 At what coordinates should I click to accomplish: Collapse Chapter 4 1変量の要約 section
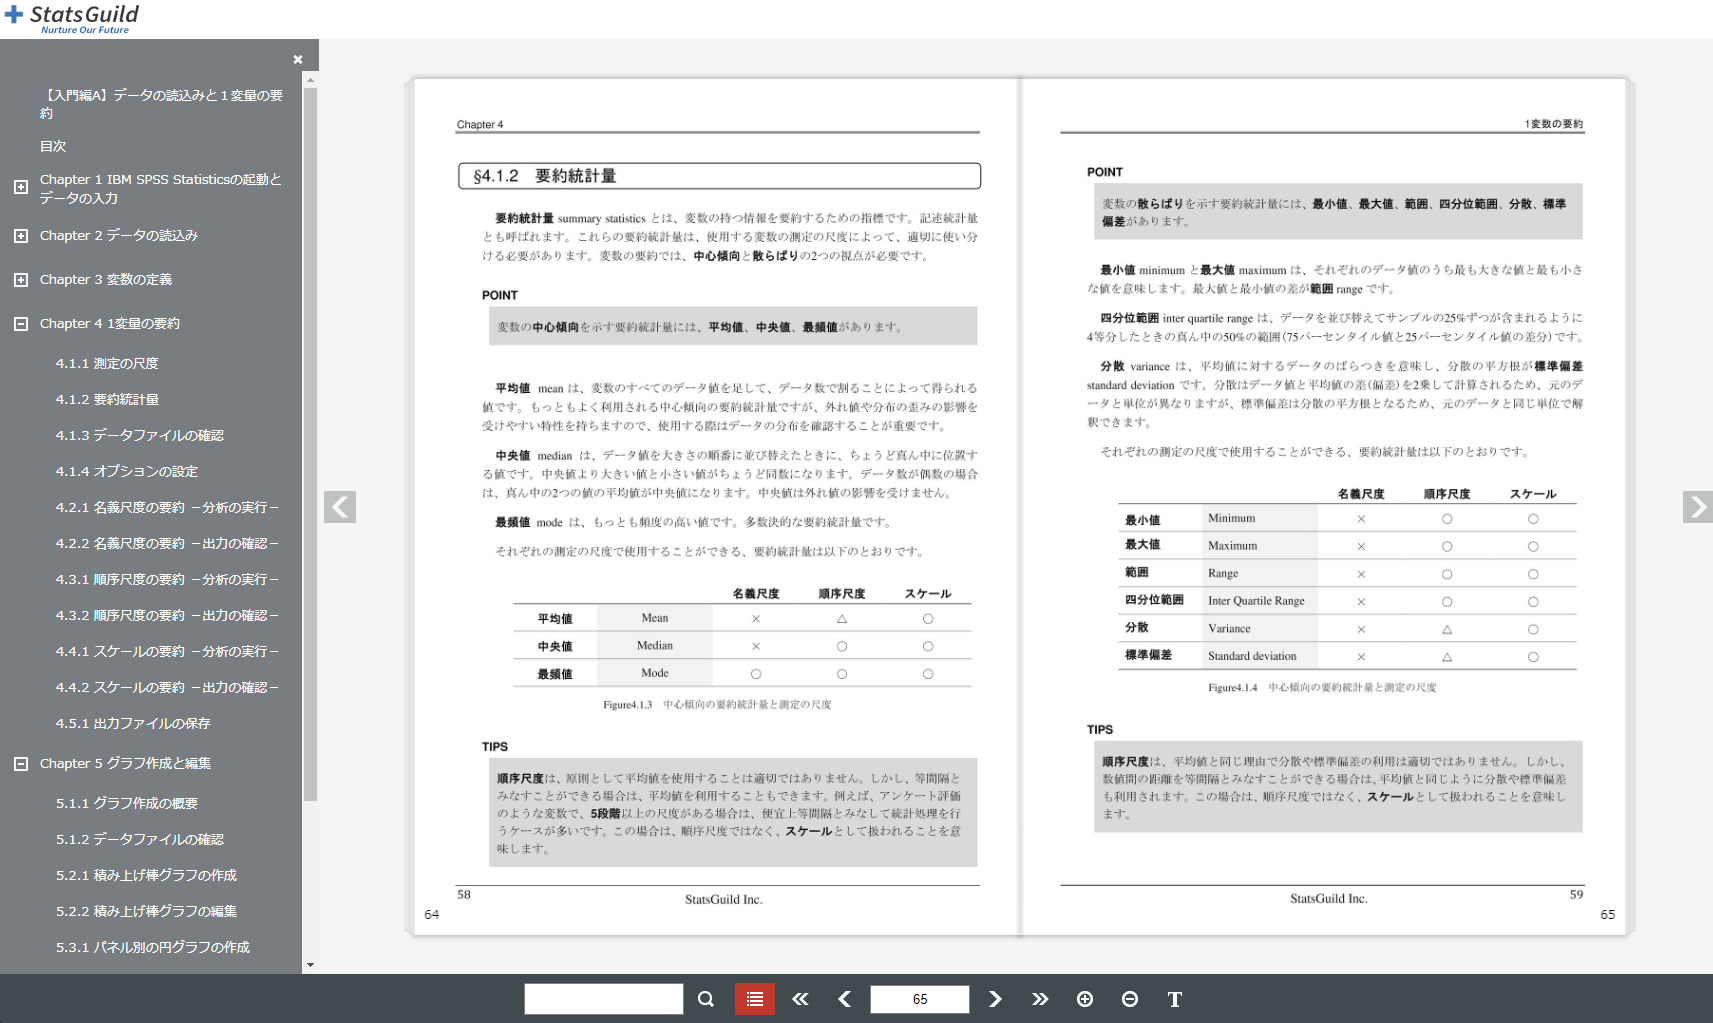(x=20, y=323)
